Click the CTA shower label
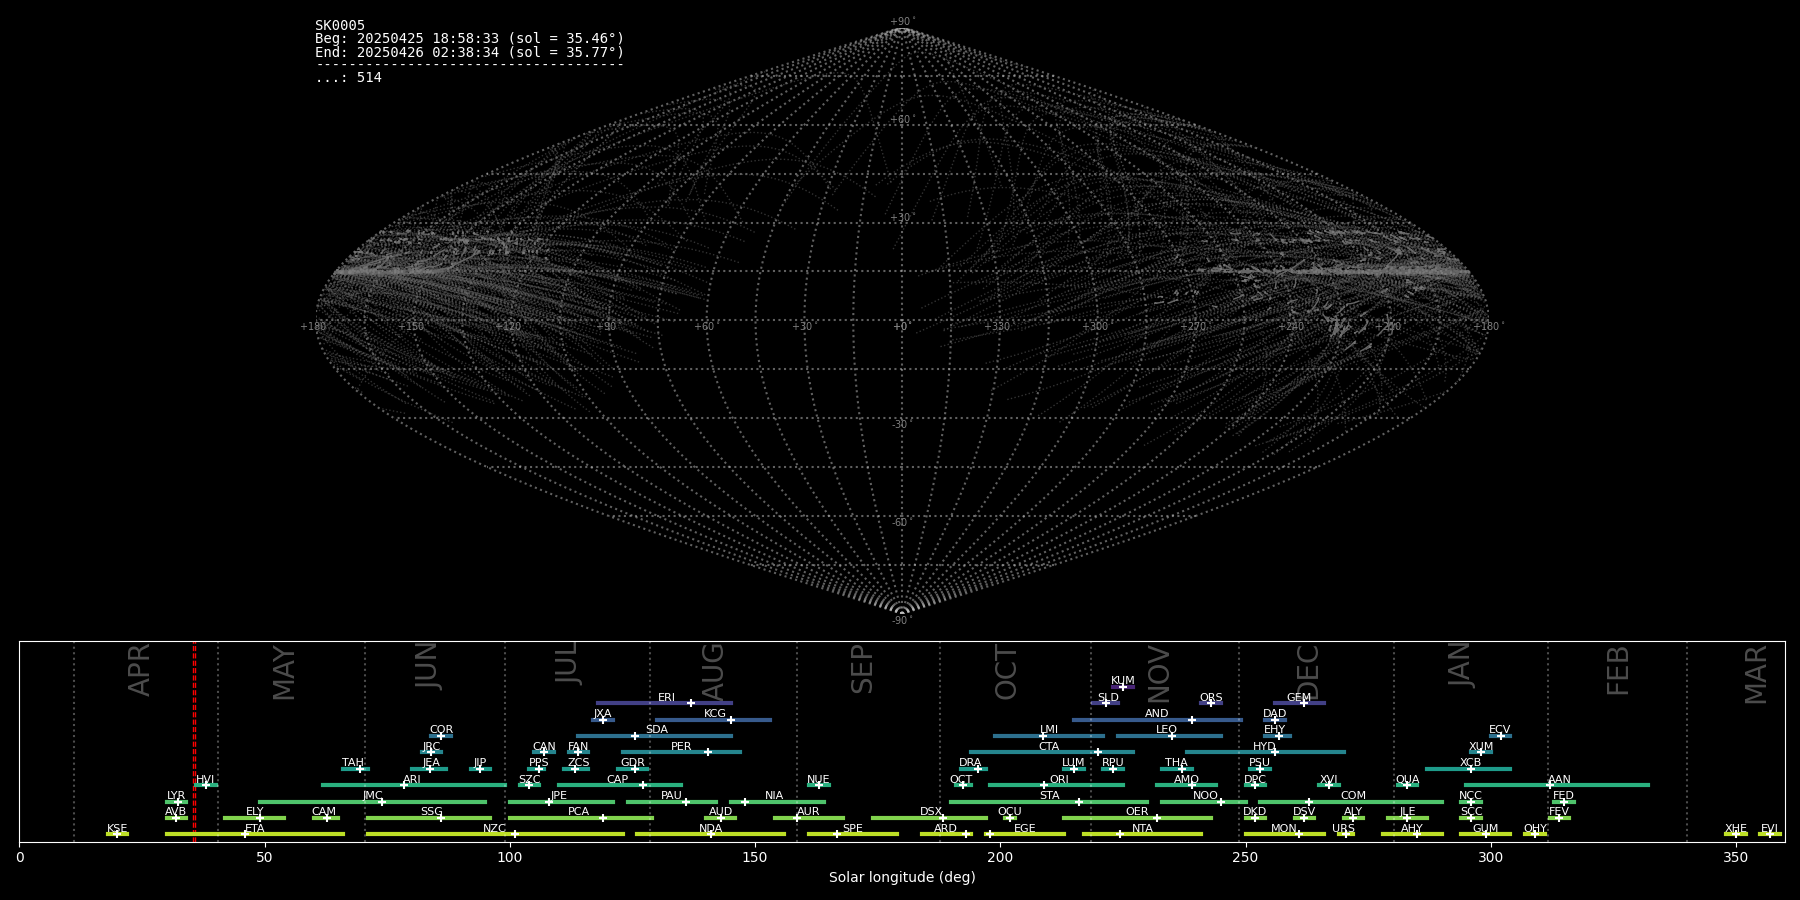The width and height of the screenshot is (1800, 900). pos(1049,747)
